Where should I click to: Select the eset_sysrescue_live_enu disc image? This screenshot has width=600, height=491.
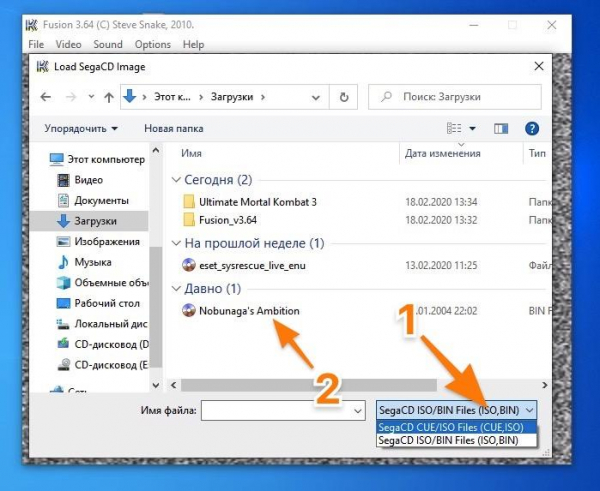[252, 266]
